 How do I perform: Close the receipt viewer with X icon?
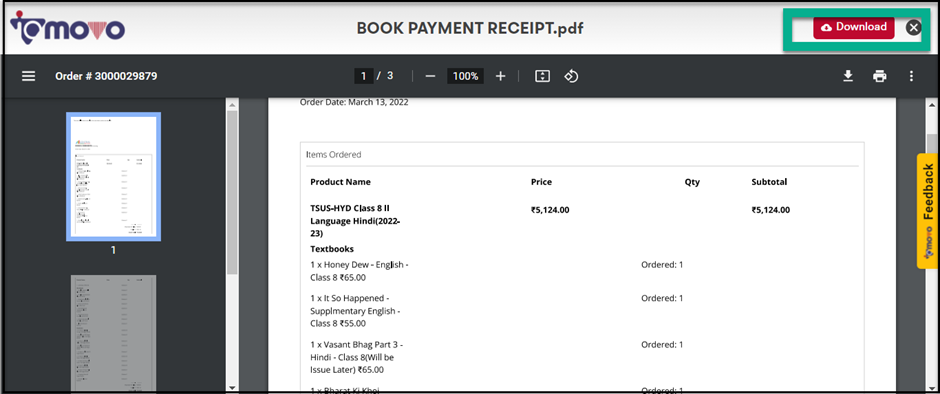point(913,28)
